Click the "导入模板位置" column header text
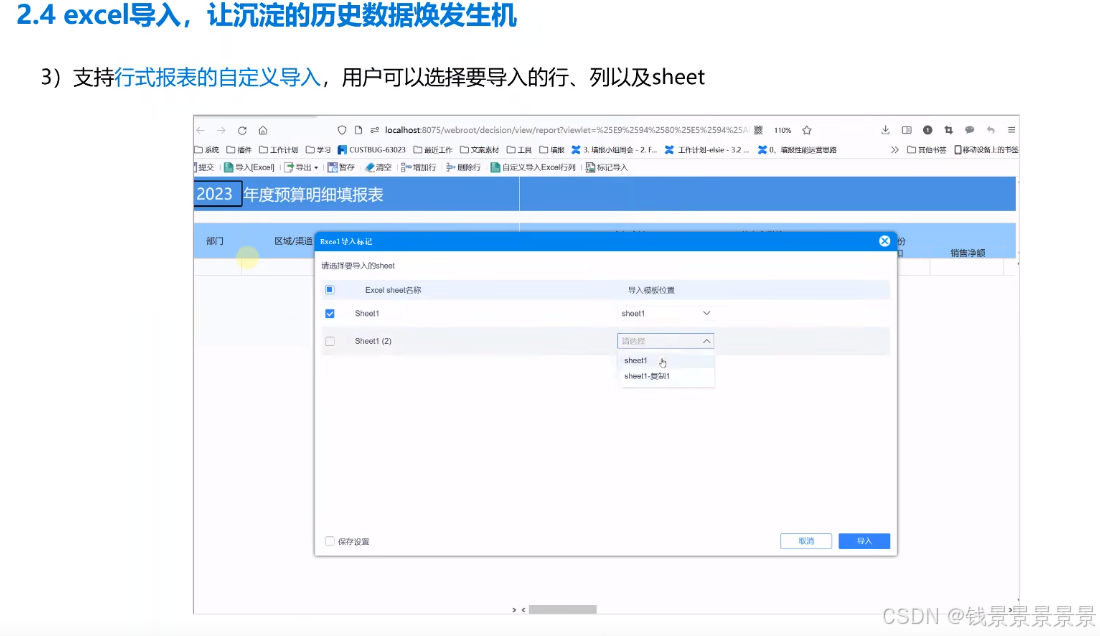This screenshot has width=1100, height=636. (x=651, y=290)
